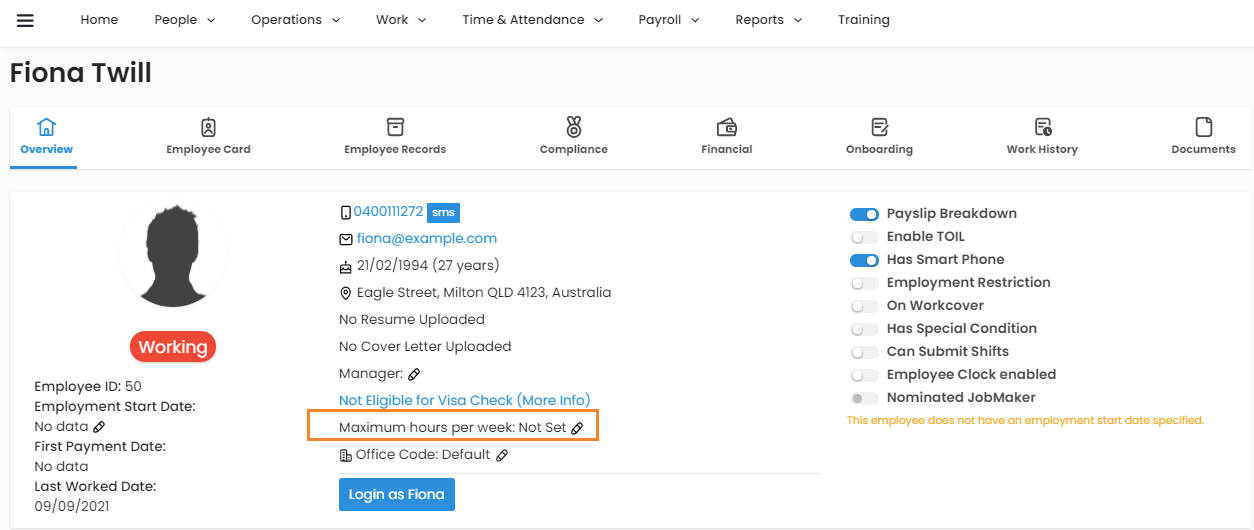Image resolution: width=1254 pixels, height=530 pixels.
Task: Open the fiona@example.com email link
Action: pyautogui.click(x=426, y=239)
